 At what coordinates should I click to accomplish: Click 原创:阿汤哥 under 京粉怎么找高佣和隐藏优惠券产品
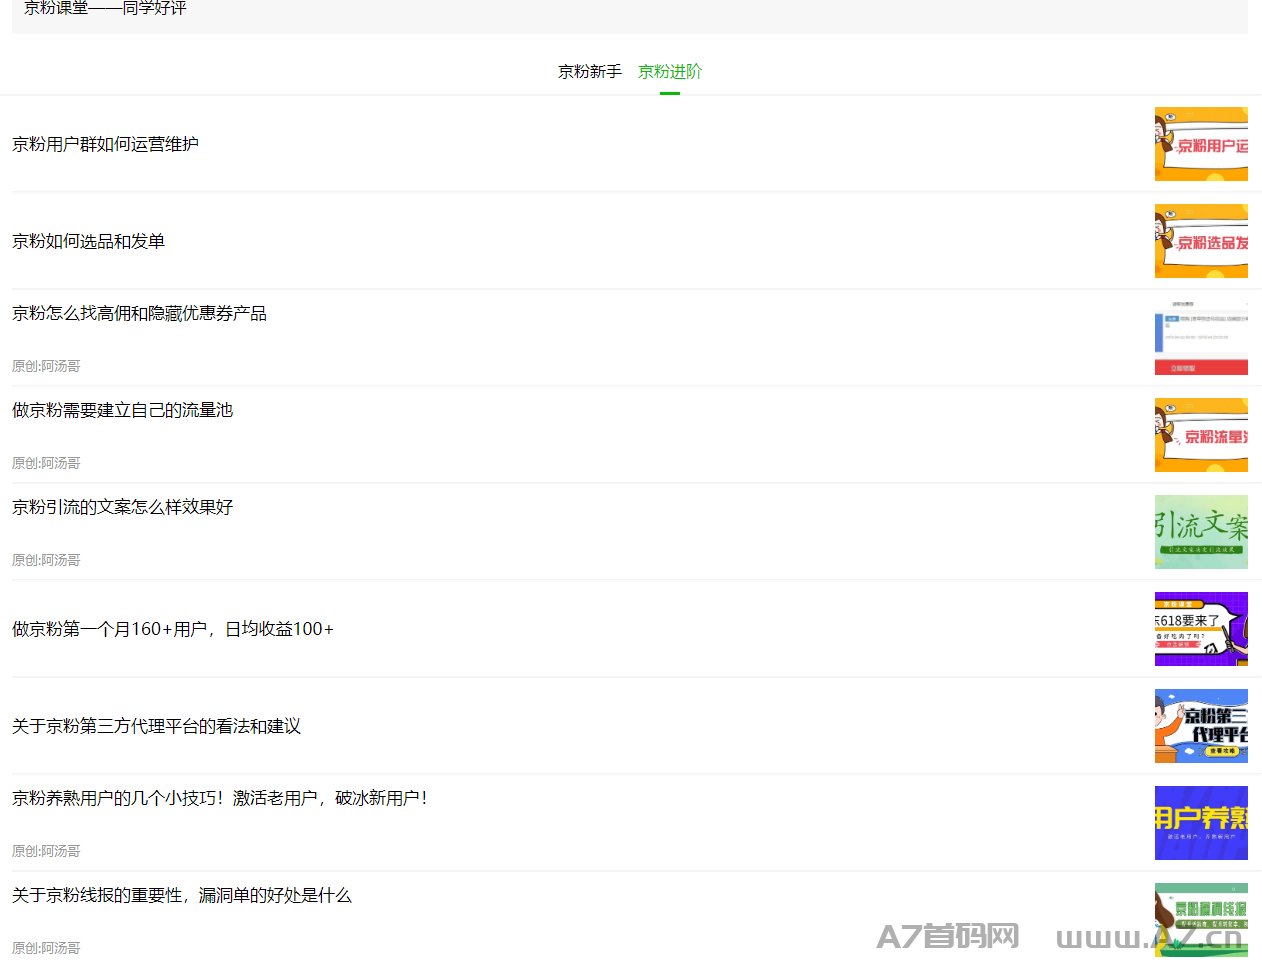pos(46,366)
